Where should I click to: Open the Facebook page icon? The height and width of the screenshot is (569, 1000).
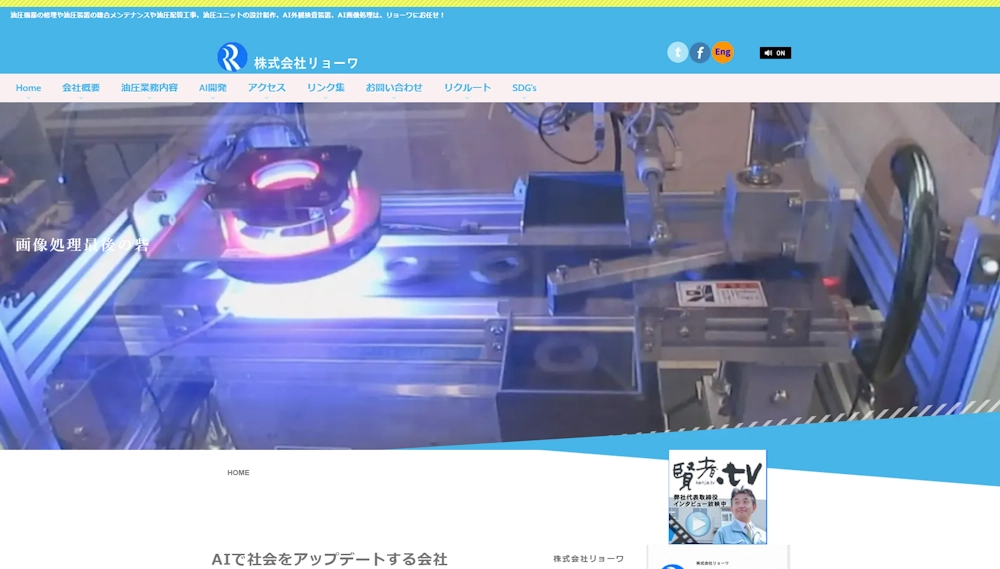(x=700, y=52)
